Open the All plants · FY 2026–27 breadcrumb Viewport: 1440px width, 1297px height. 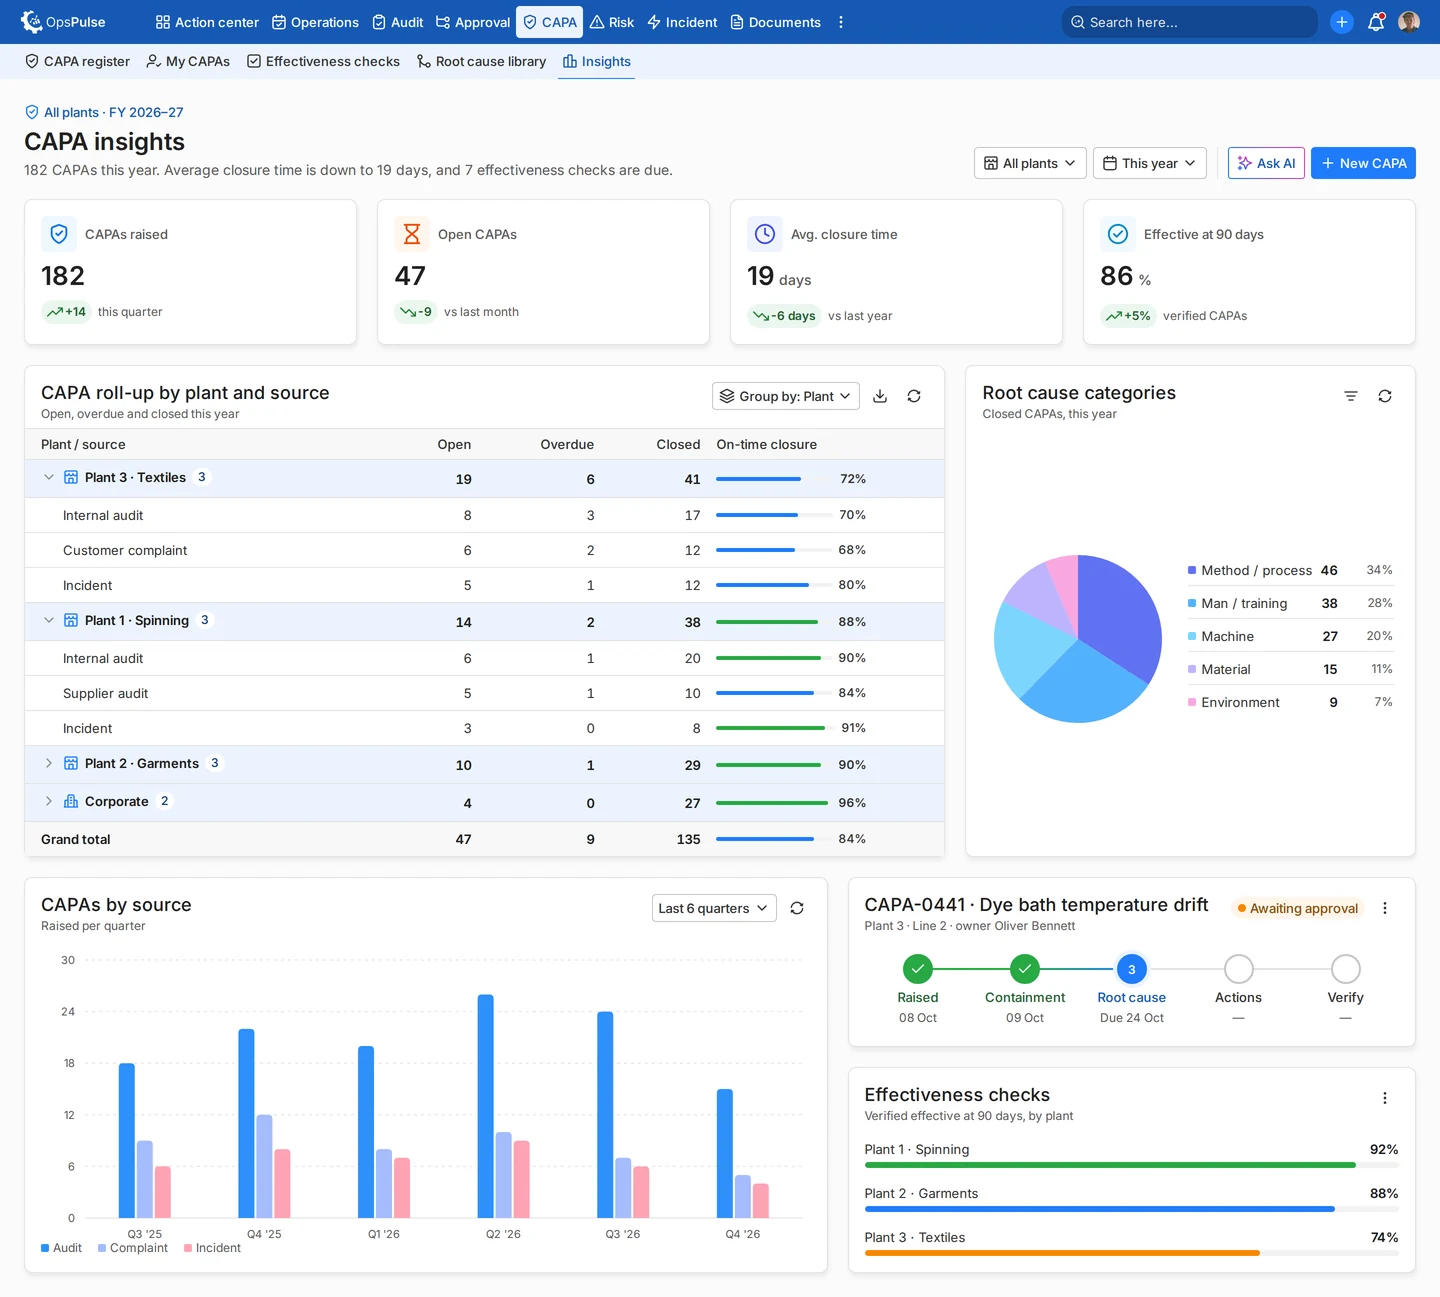(x=104, y=112)
